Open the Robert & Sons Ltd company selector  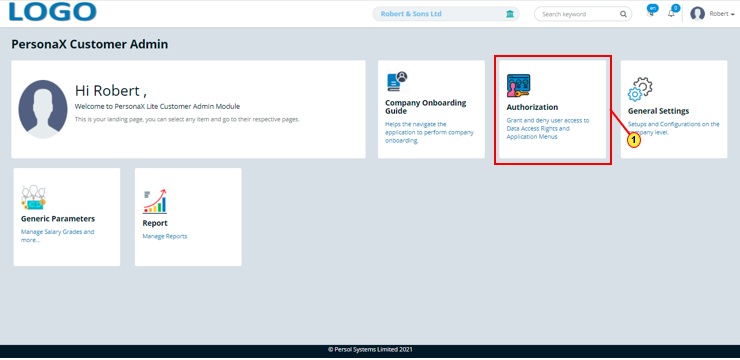point(446,14)
